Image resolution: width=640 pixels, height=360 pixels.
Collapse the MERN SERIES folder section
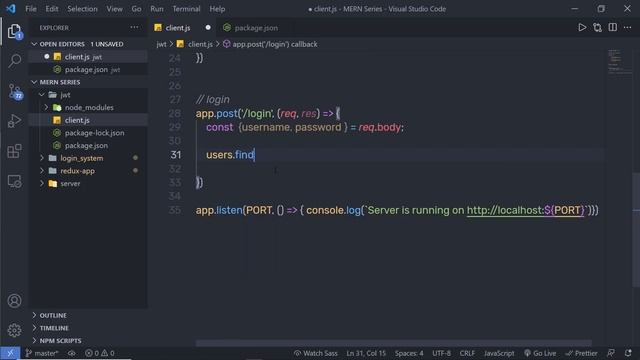(x=34, y=82)
